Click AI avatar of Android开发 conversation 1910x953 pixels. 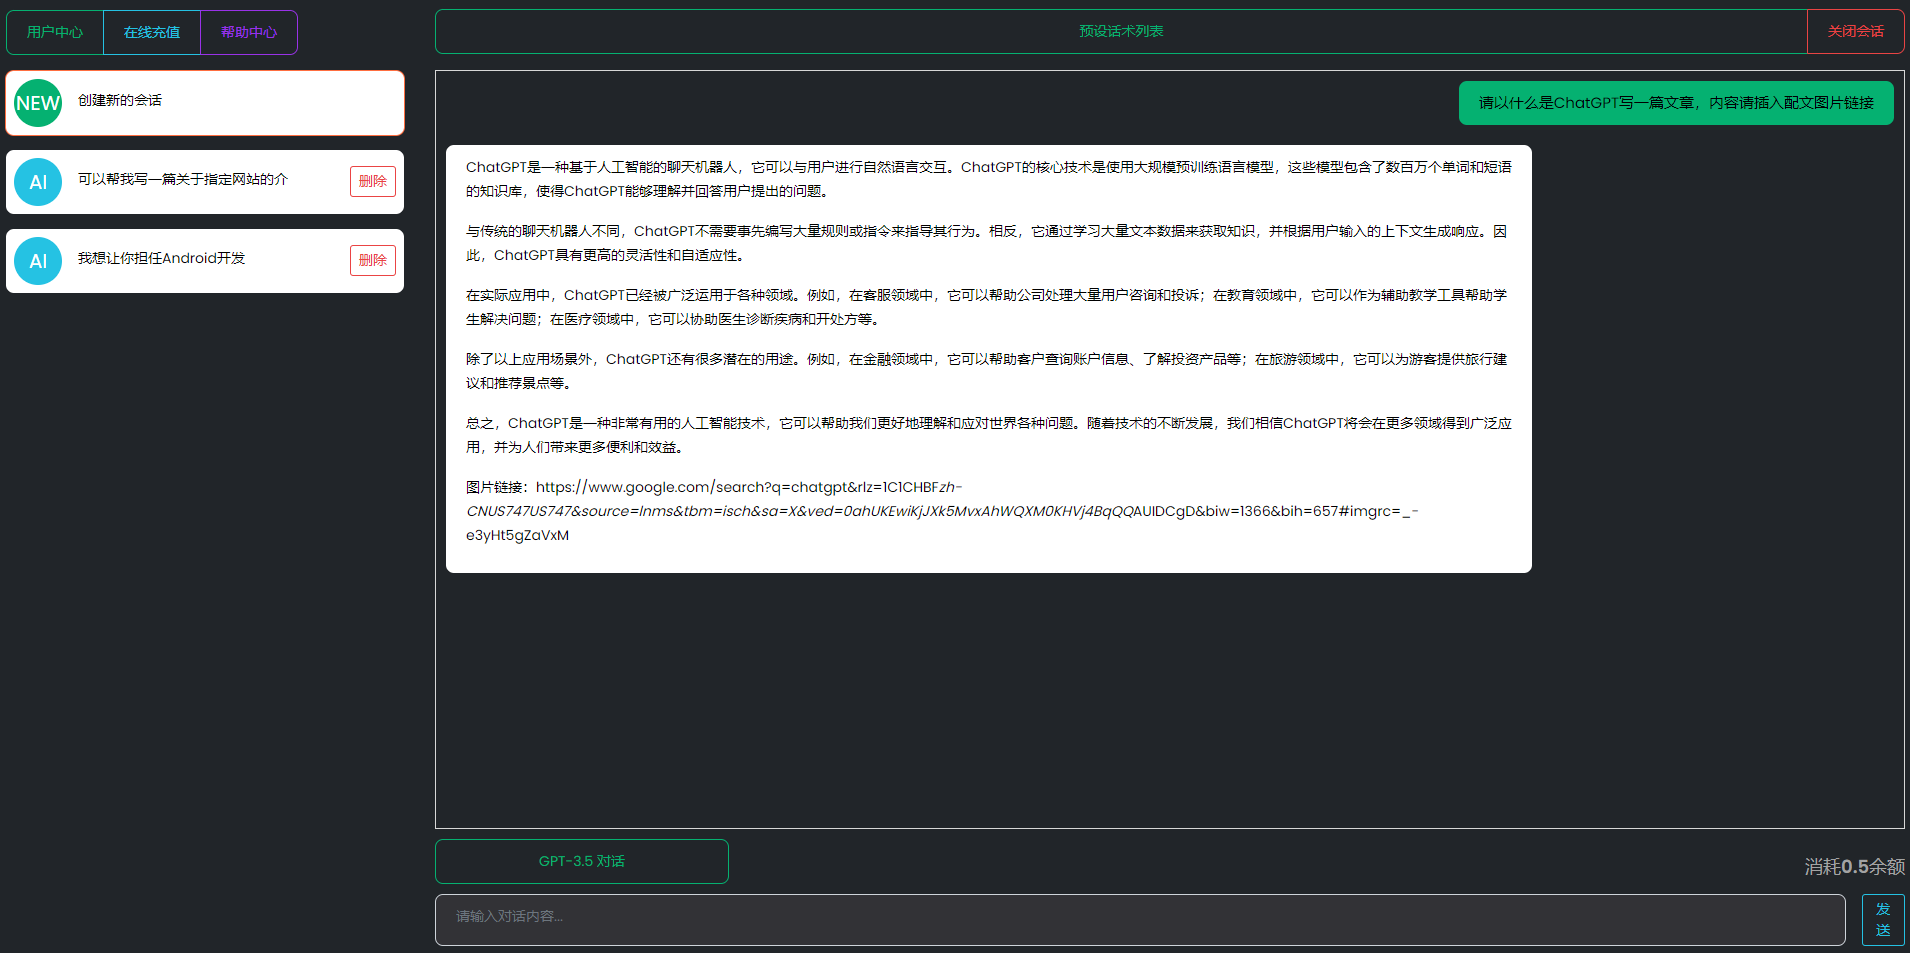tap(38, 261)
